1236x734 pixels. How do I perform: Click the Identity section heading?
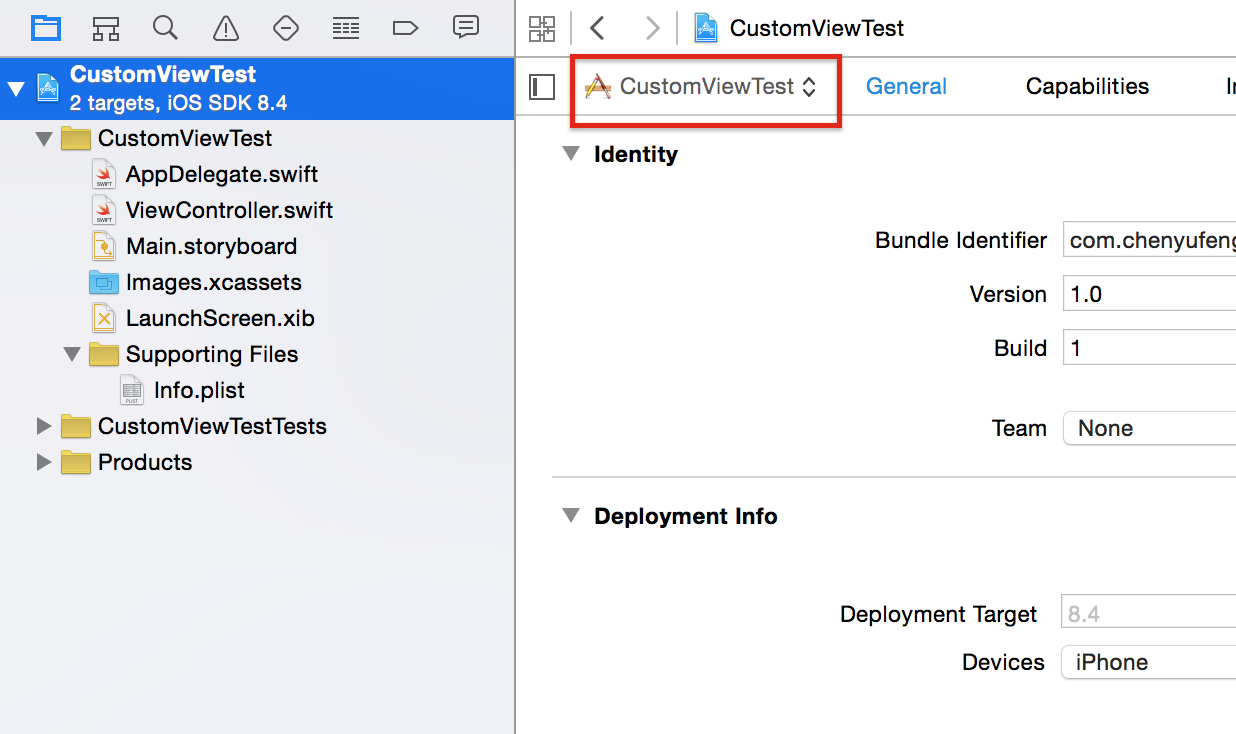click(x=636, y=154)
